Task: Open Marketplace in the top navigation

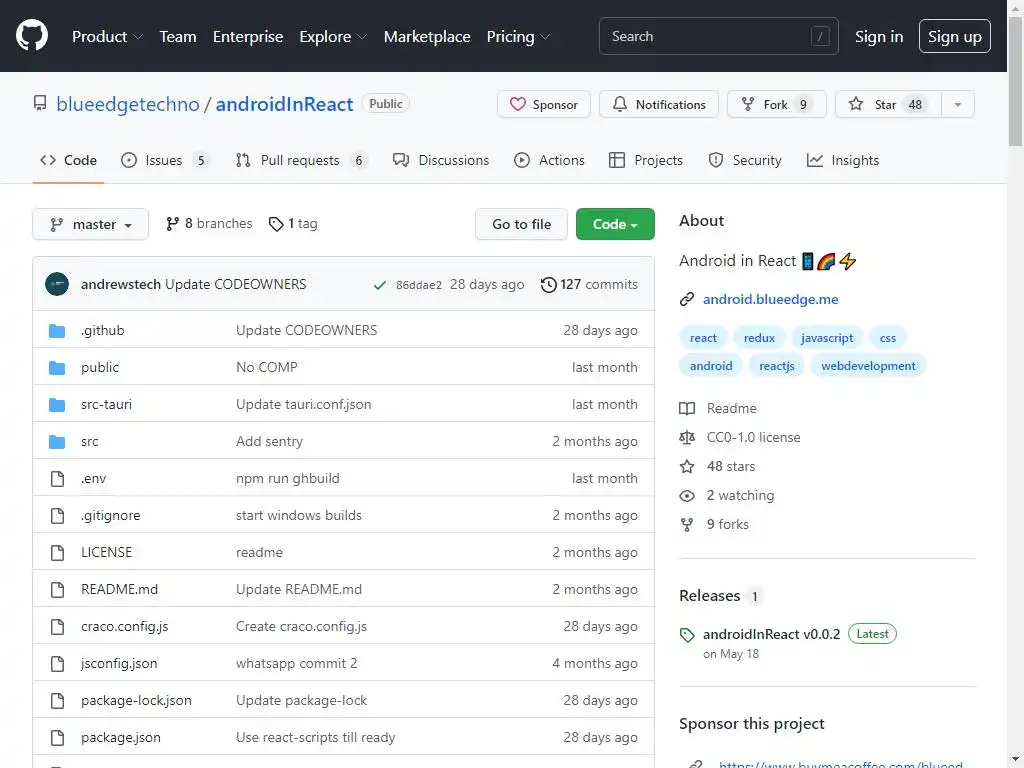Action: (427, 37)
